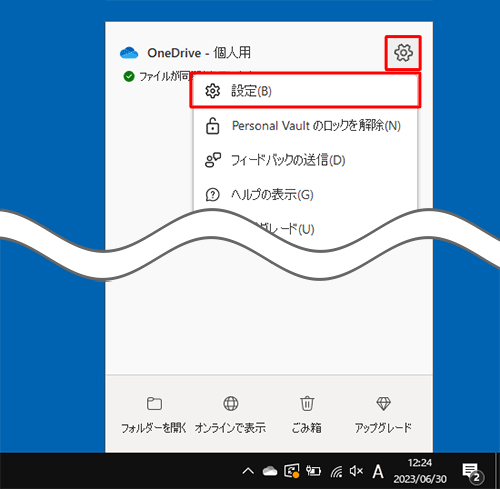The width and height of the screenshot is (500, 489).
Task: Open ヘルプの表示(G) menu entry
Action: [305, 195]
